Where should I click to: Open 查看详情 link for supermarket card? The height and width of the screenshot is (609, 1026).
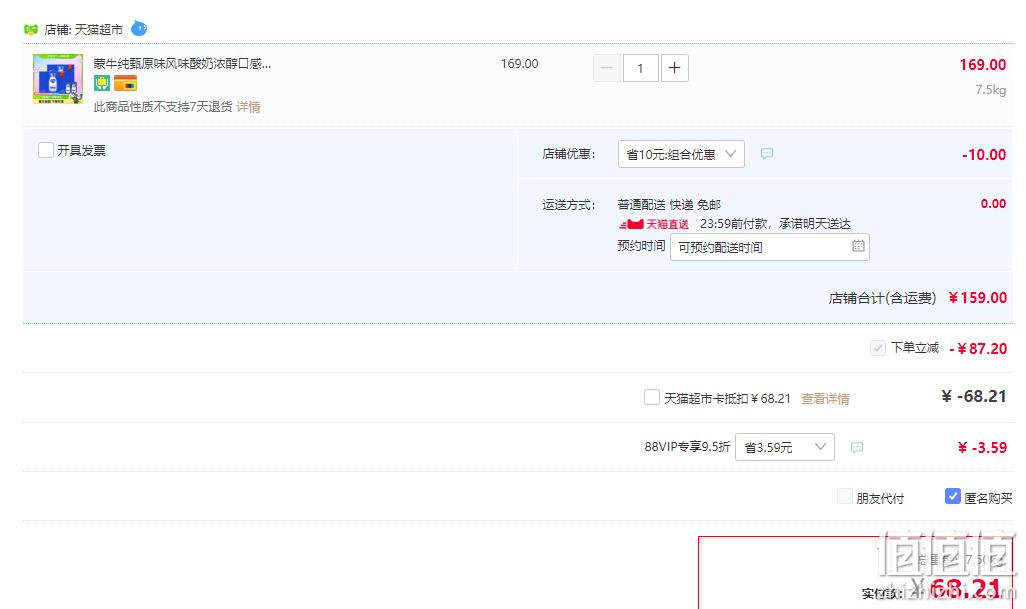pyautogui.click(x=825, y=398)
